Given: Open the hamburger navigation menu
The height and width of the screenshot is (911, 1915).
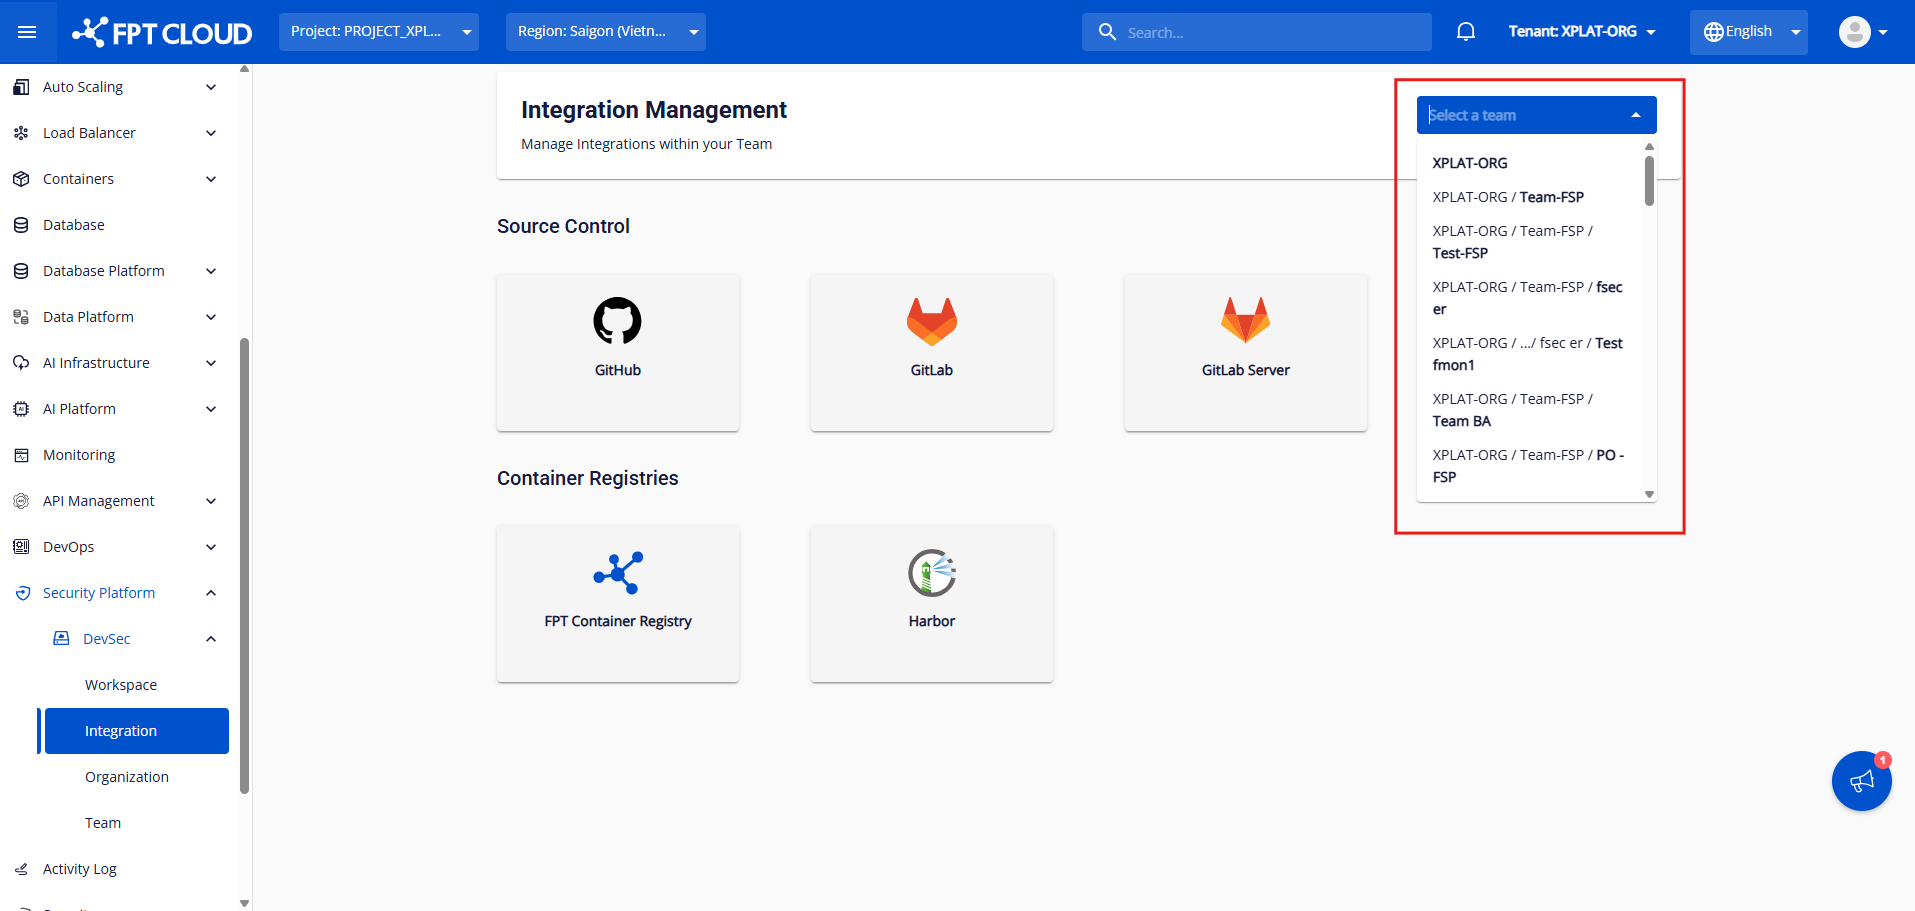Looking at the screenshot, I should tap(27, 32).
